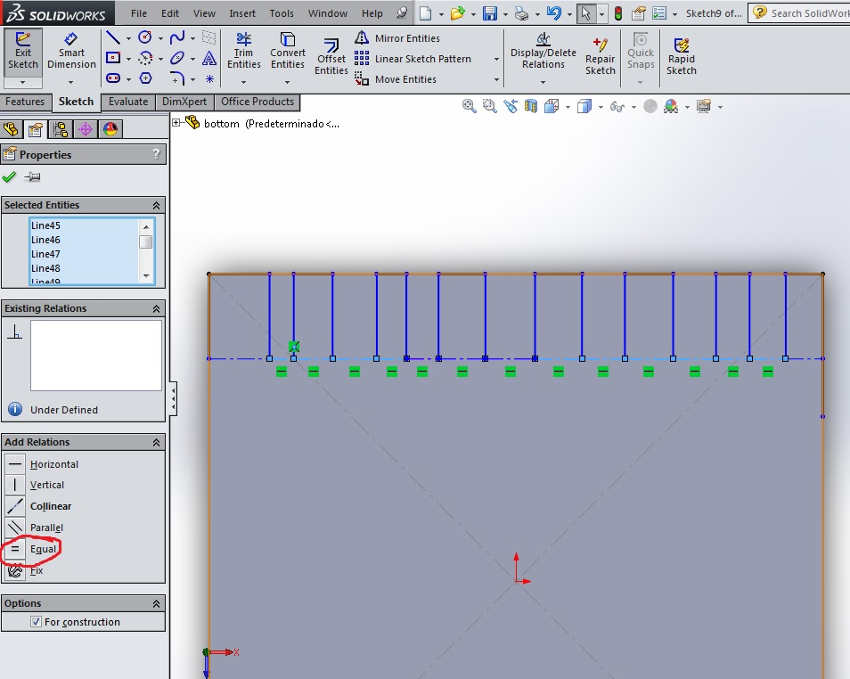
Task: Activate the Trim Entities tool
Action: coord(243,51)
